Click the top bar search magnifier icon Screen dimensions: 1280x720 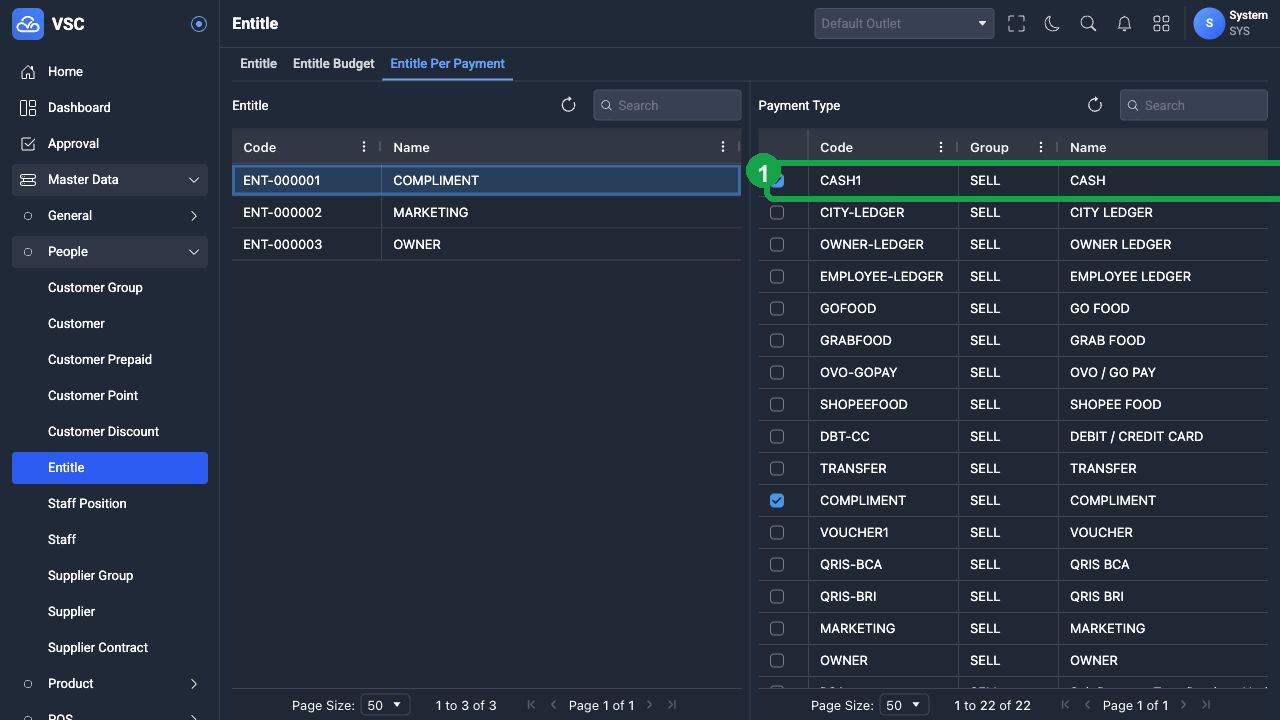tap(1088, 24)
